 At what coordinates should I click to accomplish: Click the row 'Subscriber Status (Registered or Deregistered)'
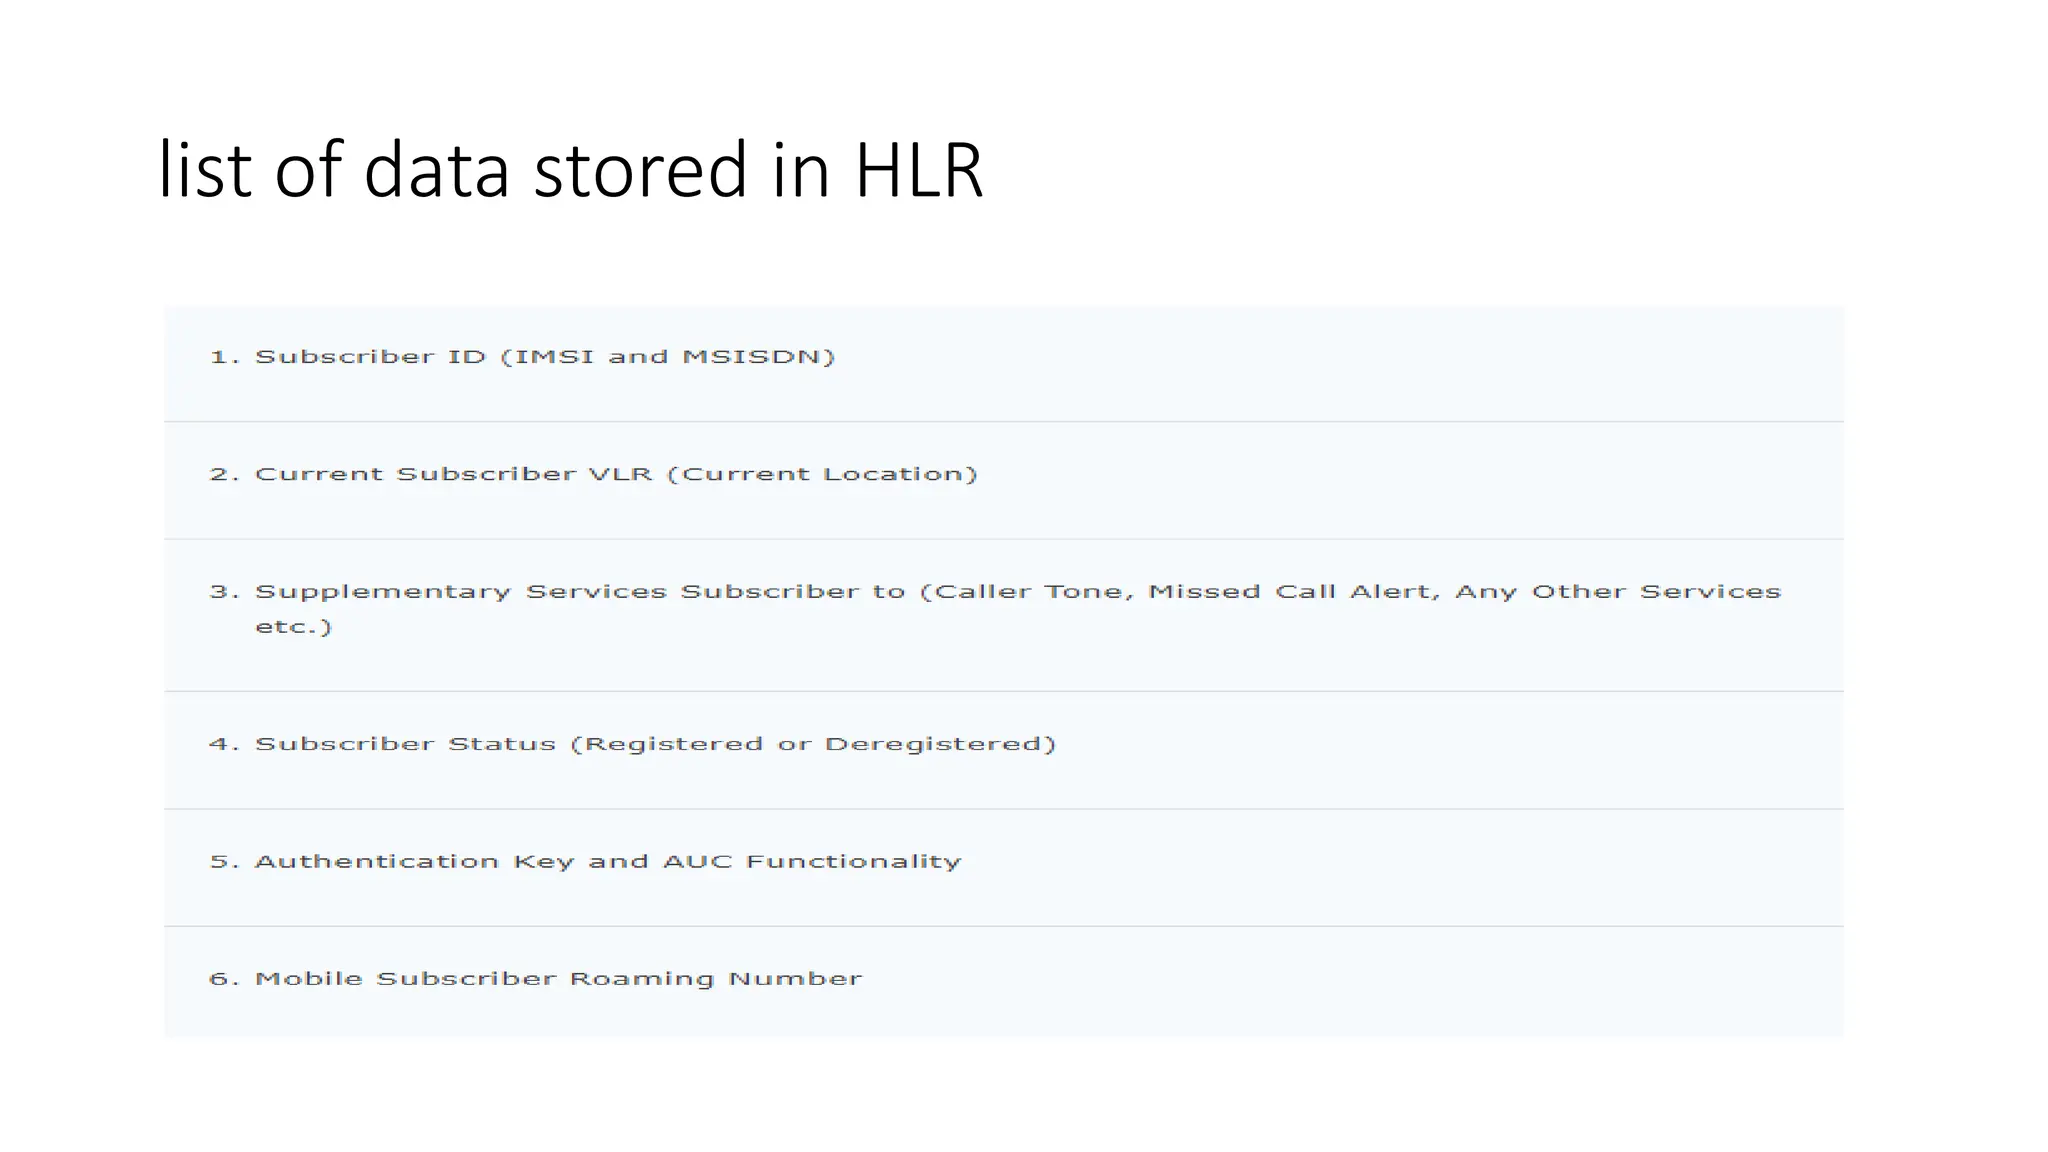[1003, 751]
